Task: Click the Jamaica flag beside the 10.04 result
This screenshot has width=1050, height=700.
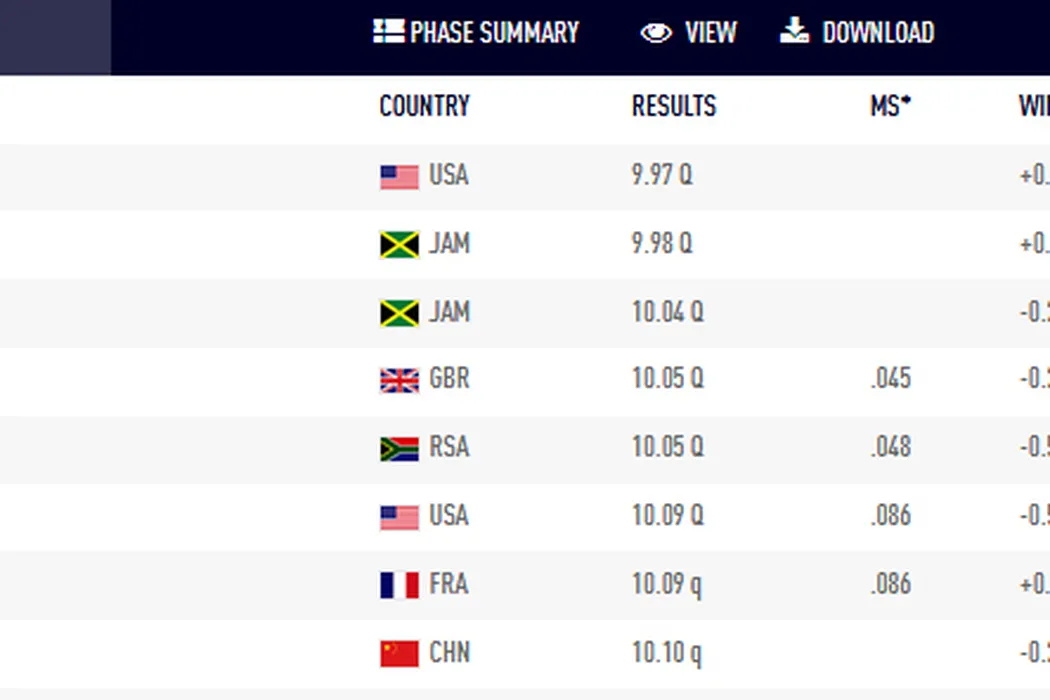Action: [x=399, y=314]
